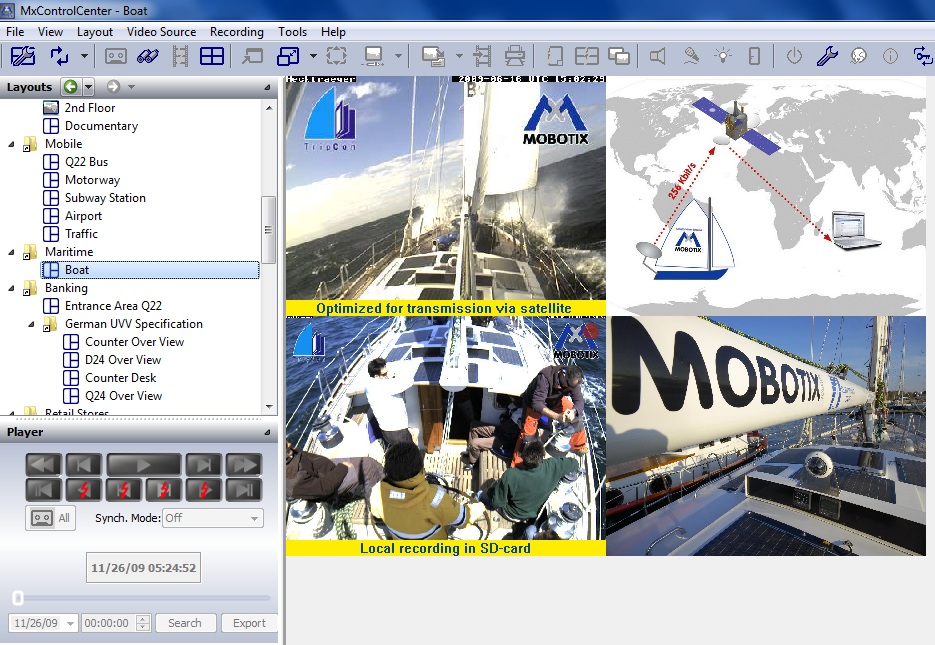This screenshot has width=935, height=645.
Task: Go back with green Layouts arrow
Action: point(70,87)
